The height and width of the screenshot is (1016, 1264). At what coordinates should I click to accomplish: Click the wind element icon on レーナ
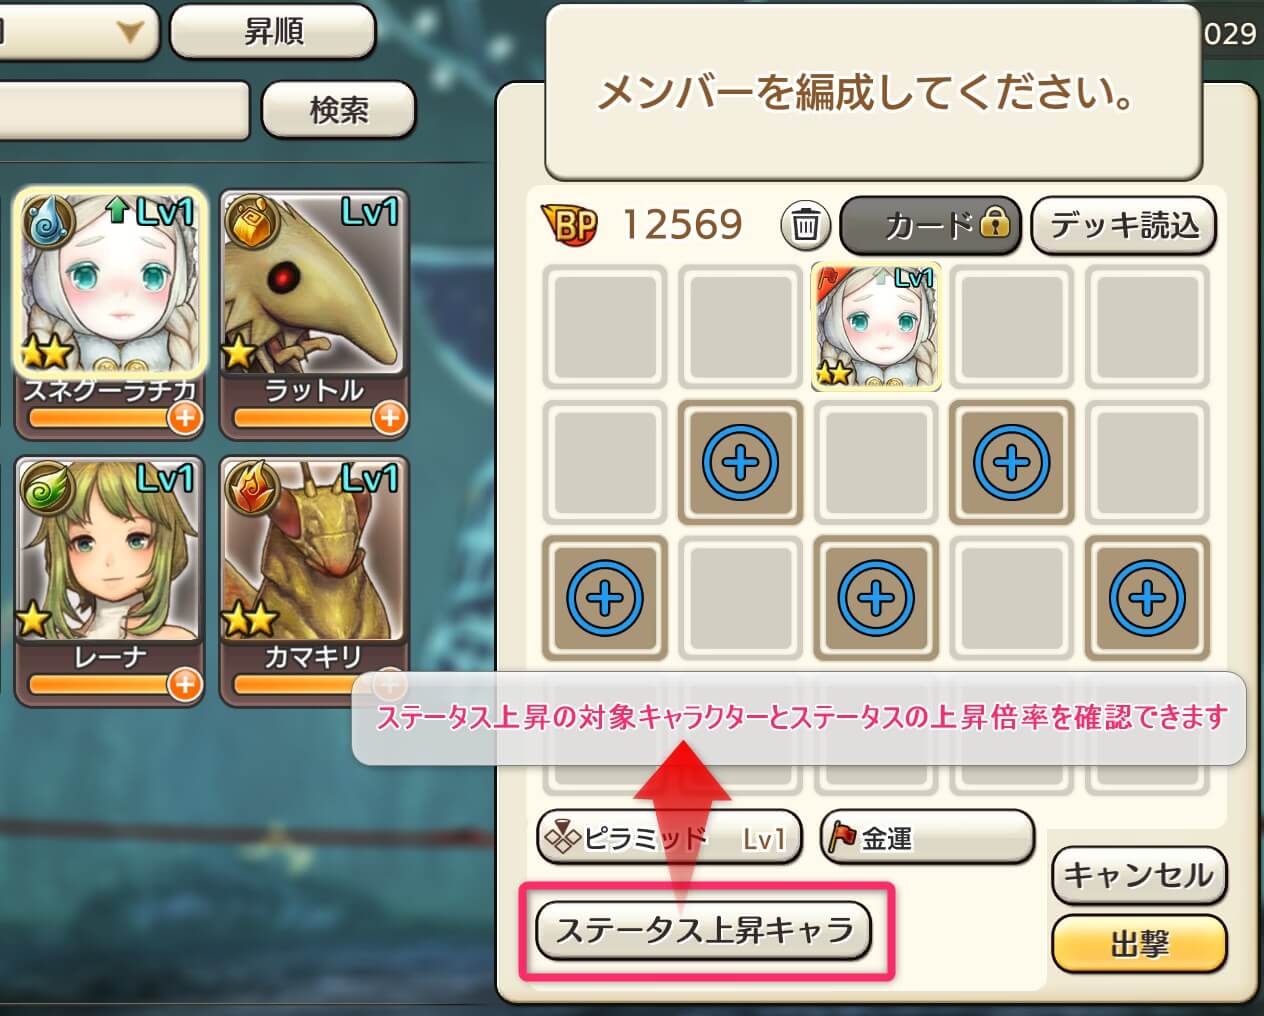pyautogui.click(x=46, y=487)
